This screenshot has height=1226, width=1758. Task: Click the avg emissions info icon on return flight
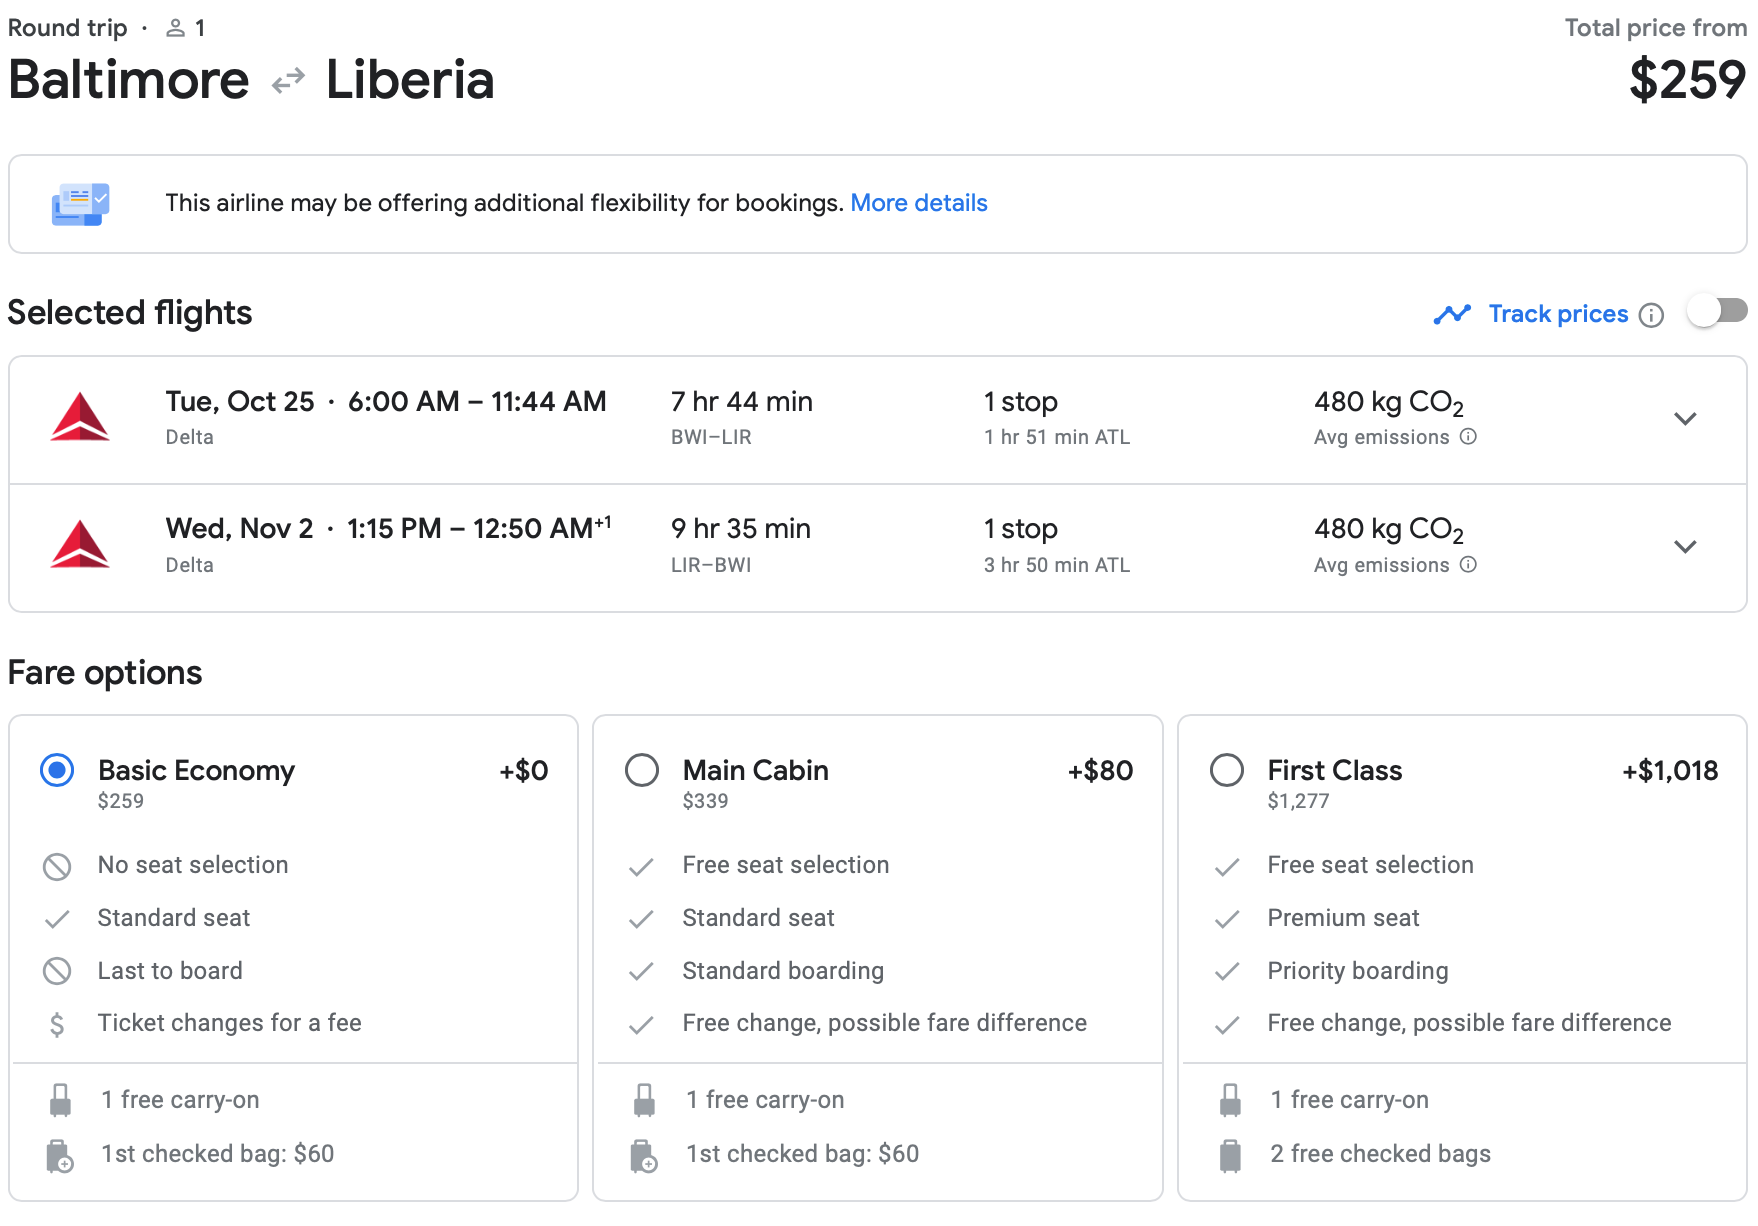tap(1468, 564)
